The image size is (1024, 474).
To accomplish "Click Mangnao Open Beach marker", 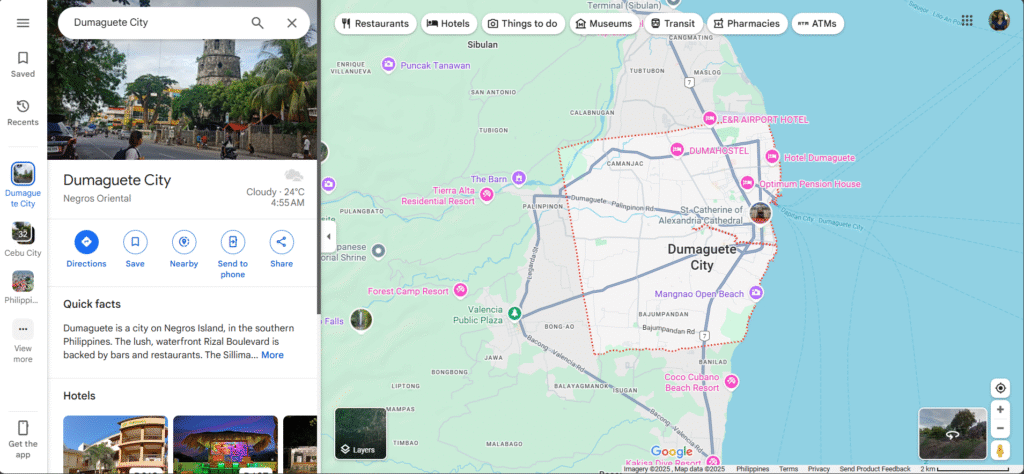I will (756, 293).
